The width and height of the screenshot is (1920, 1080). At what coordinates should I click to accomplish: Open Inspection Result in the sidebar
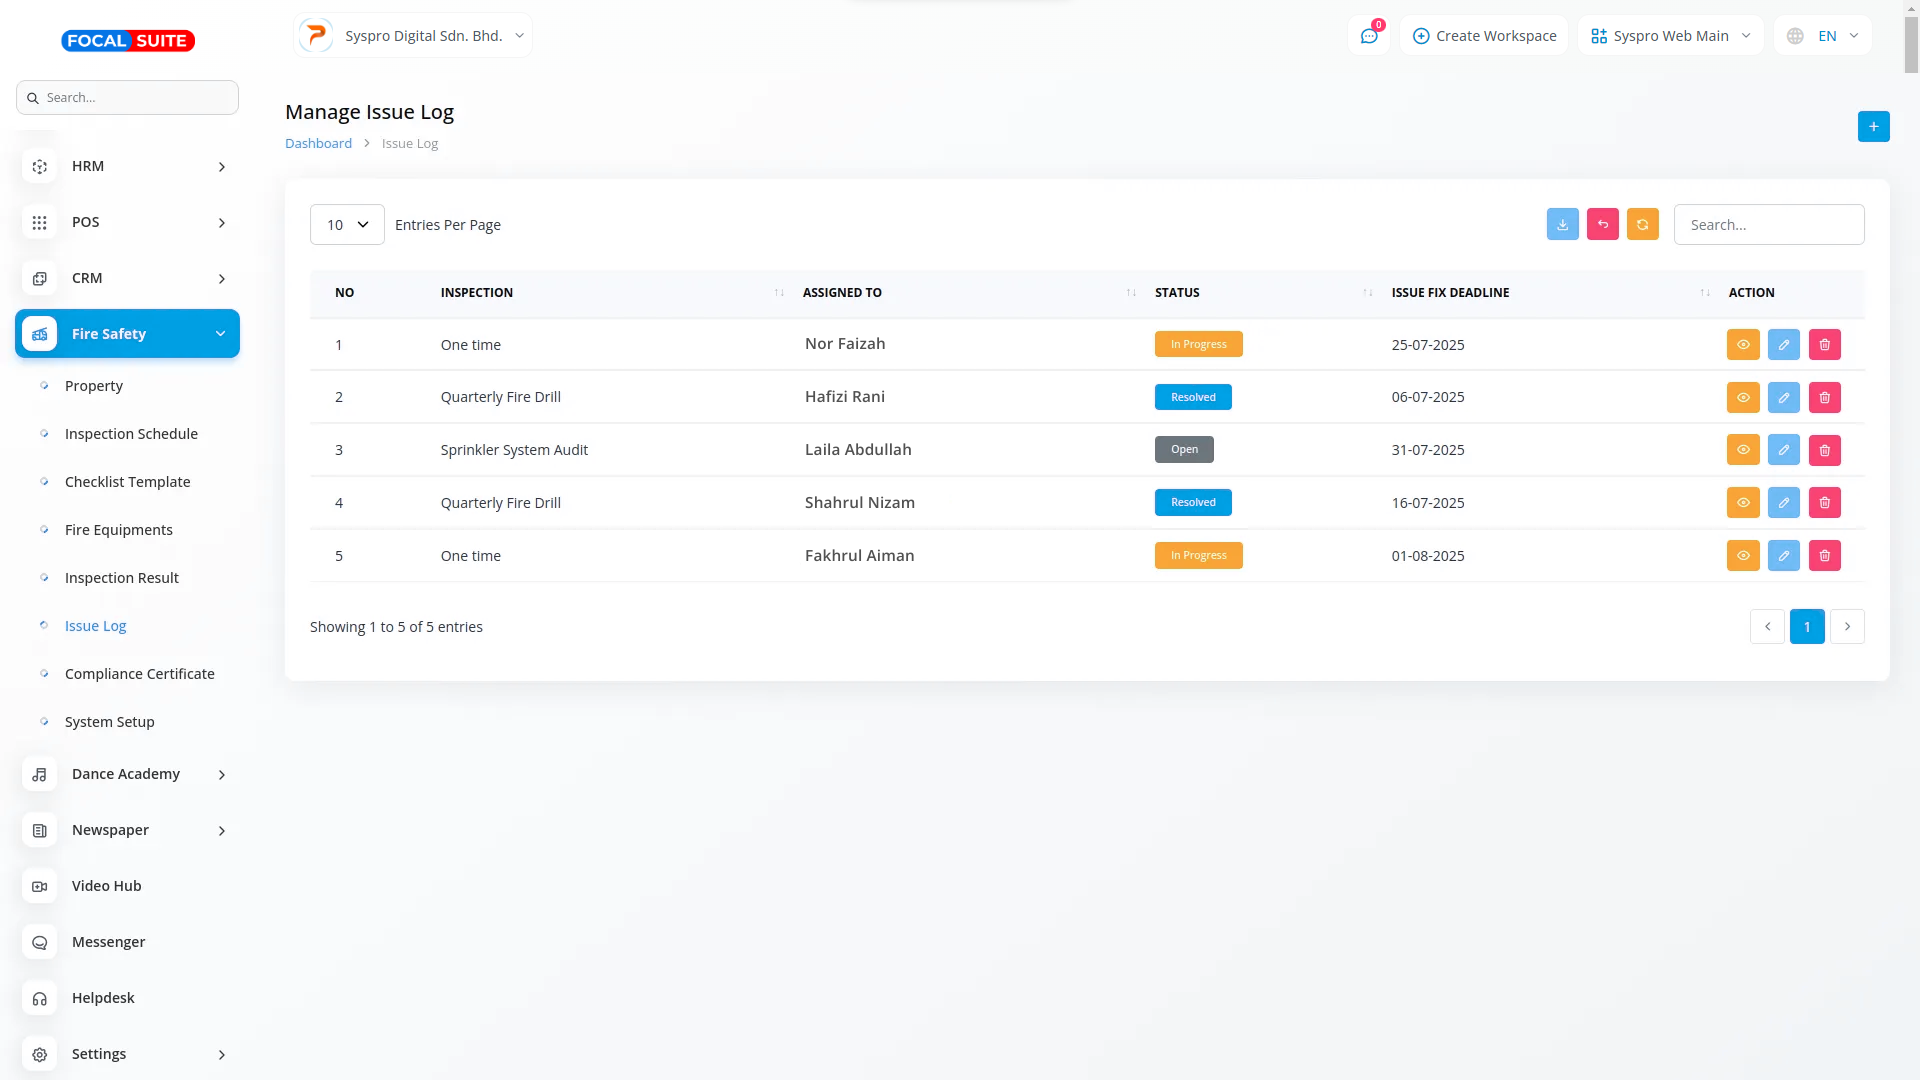tap(121, 578)
